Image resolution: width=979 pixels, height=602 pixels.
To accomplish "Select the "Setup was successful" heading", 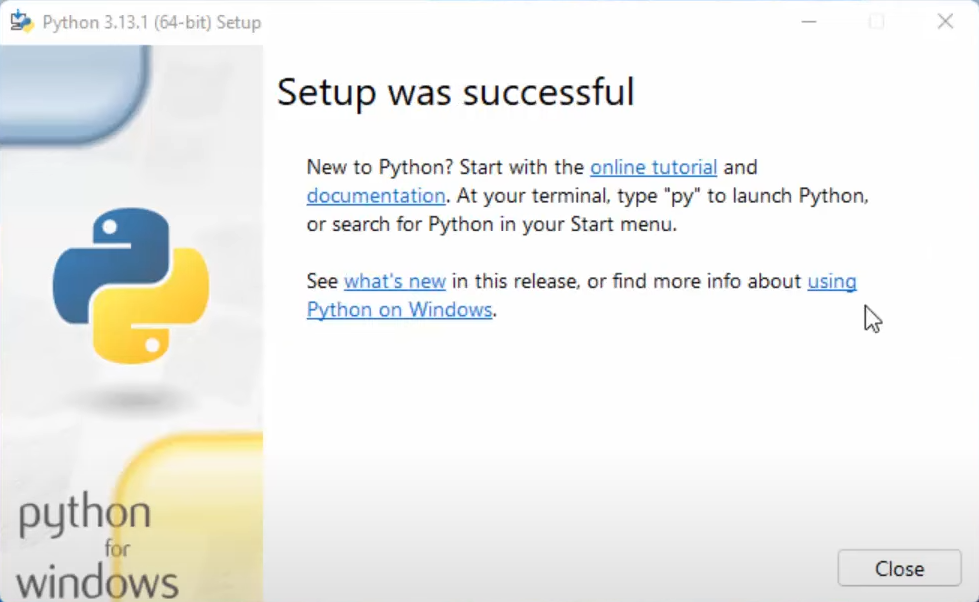I will click(x=456, y=92).
